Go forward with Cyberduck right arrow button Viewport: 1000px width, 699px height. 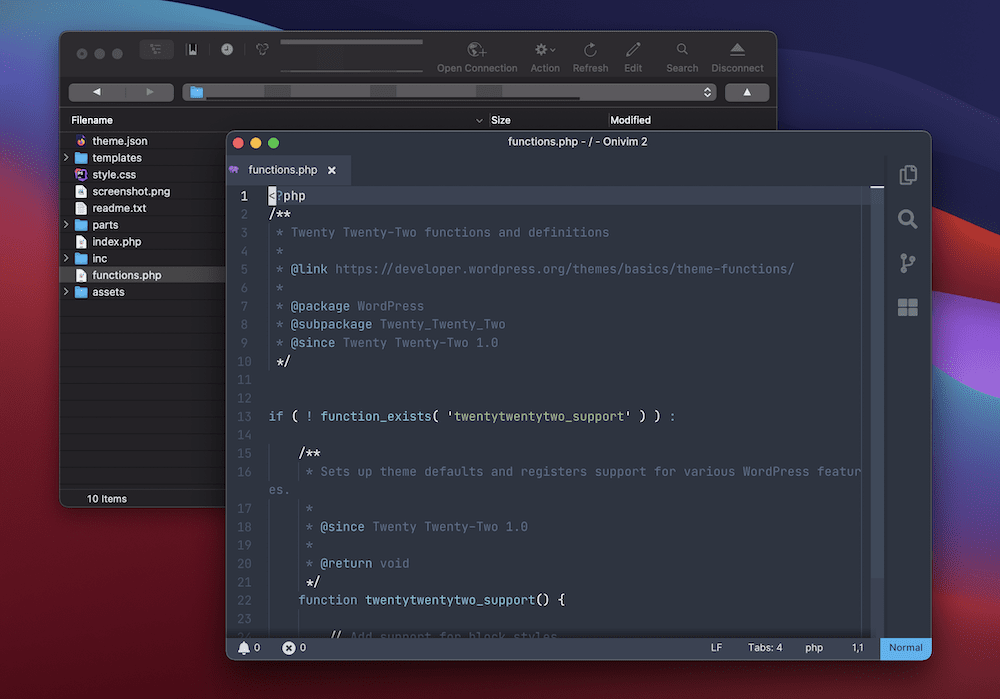[x=149, y=92]
